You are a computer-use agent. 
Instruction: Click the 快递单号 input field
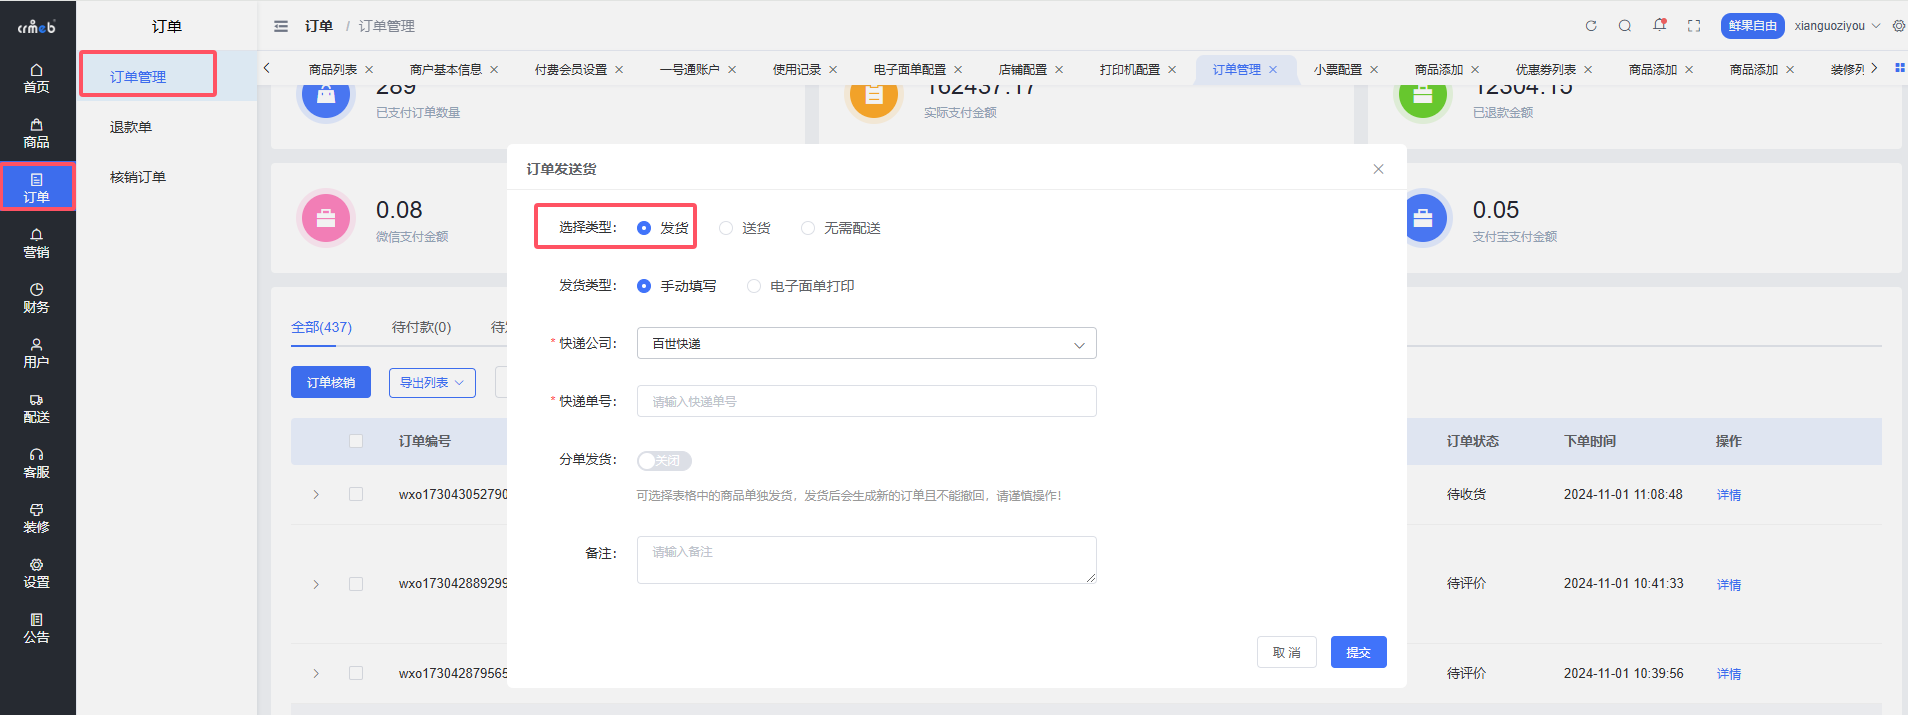tap(866, 402)
